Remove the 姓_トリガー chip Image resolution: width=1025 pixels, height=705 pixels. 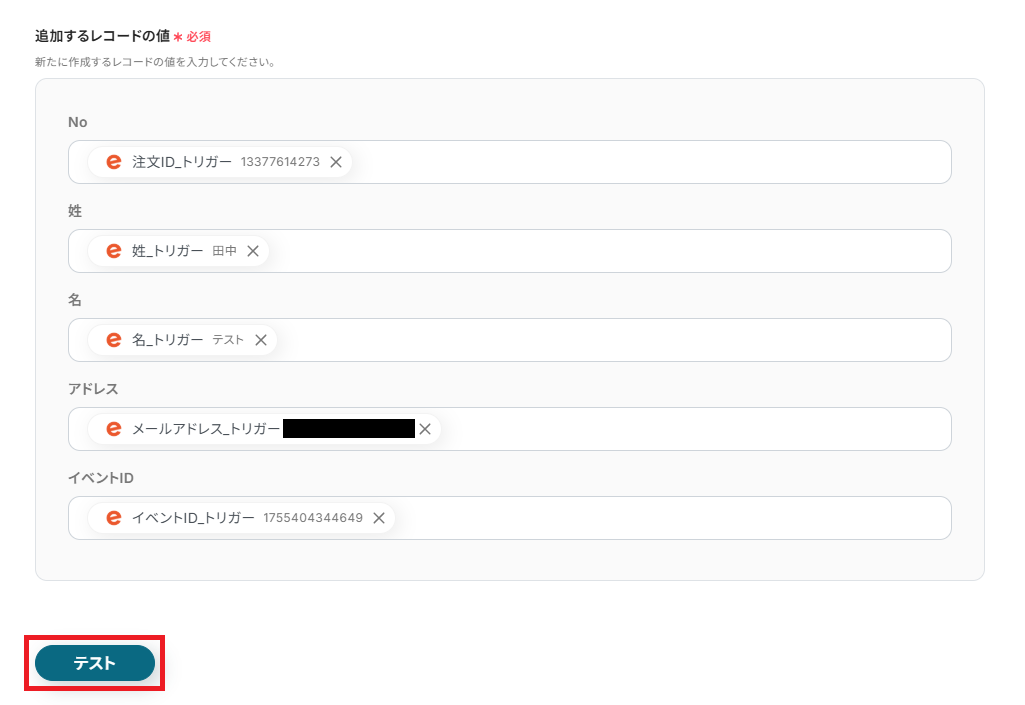pyautogui.click(x=253, y=251)
